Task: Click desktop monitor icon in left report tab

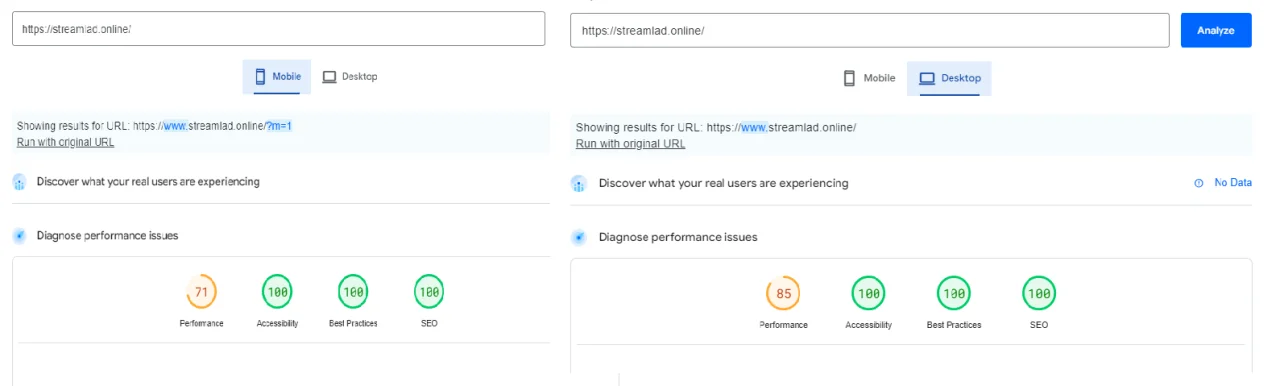Action: pos(329,77)
